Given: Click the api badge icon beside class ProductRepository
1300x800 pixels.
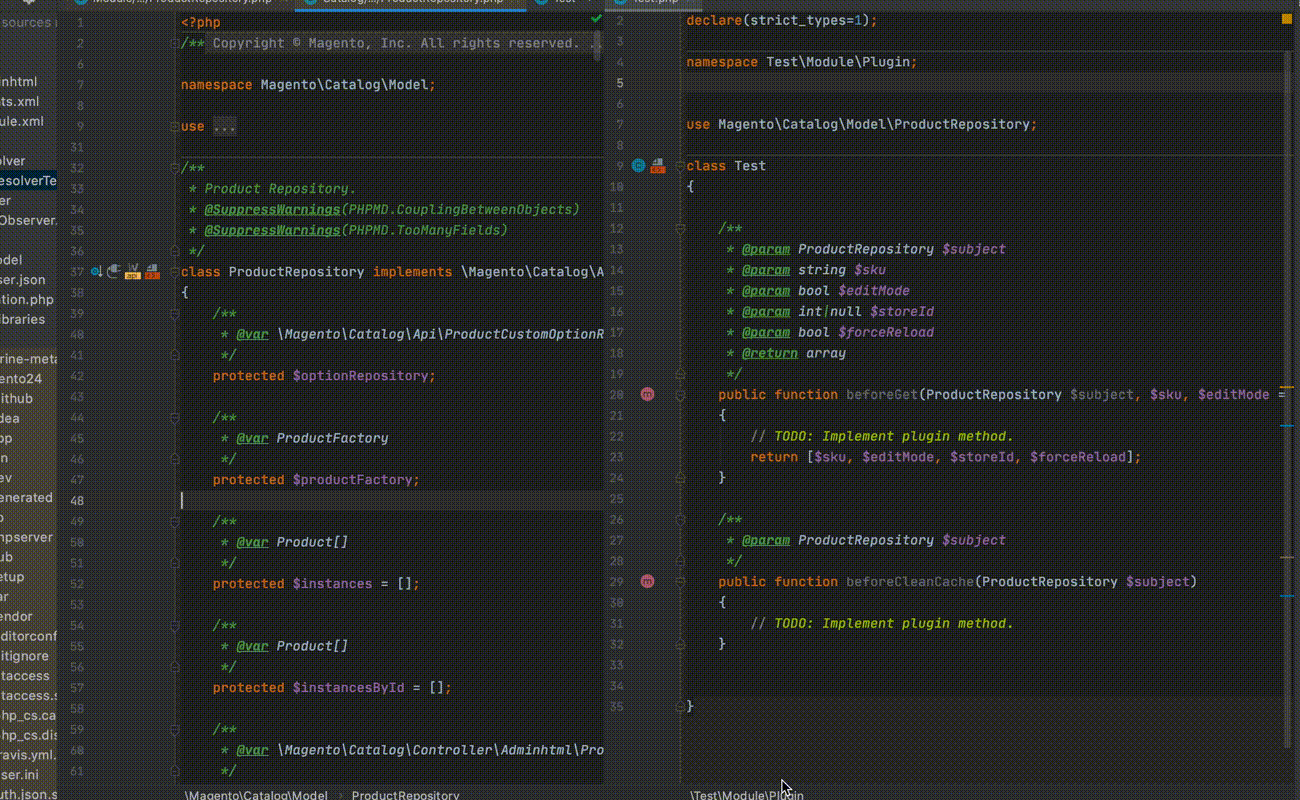Looking at the screenshot, I should coord(132,271).
